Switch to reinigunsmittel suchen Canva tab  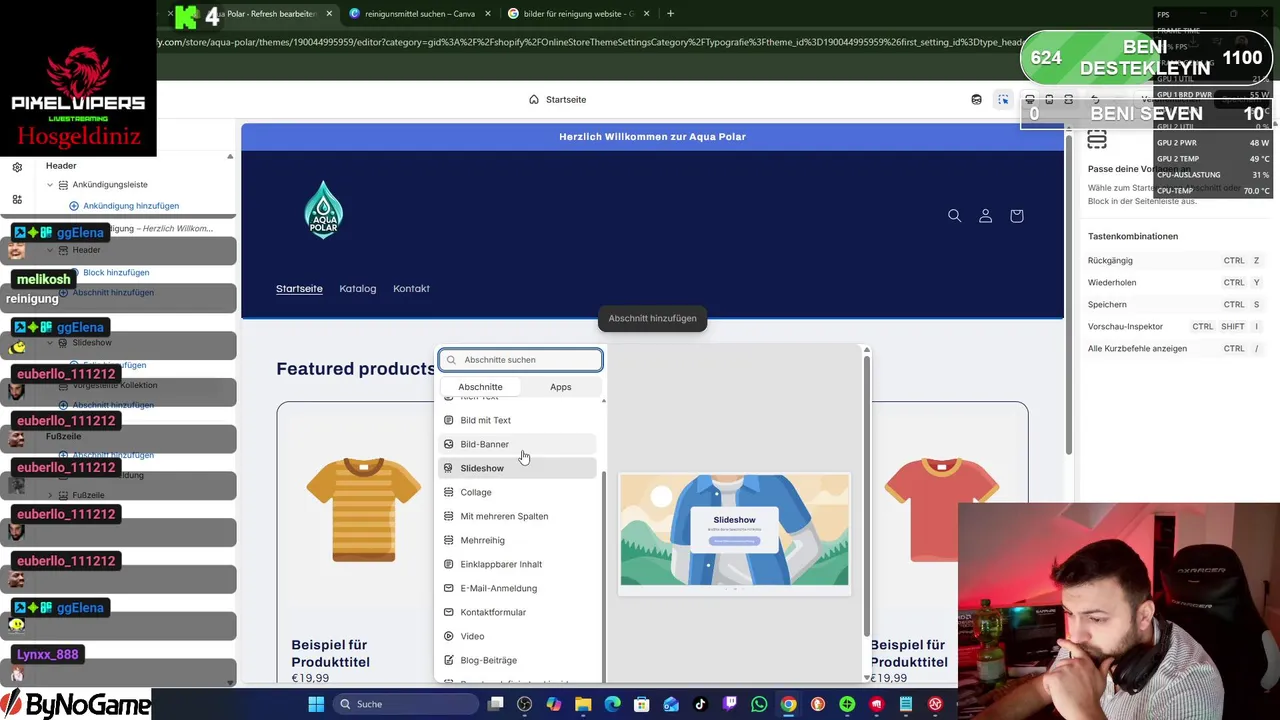(420, 14)
